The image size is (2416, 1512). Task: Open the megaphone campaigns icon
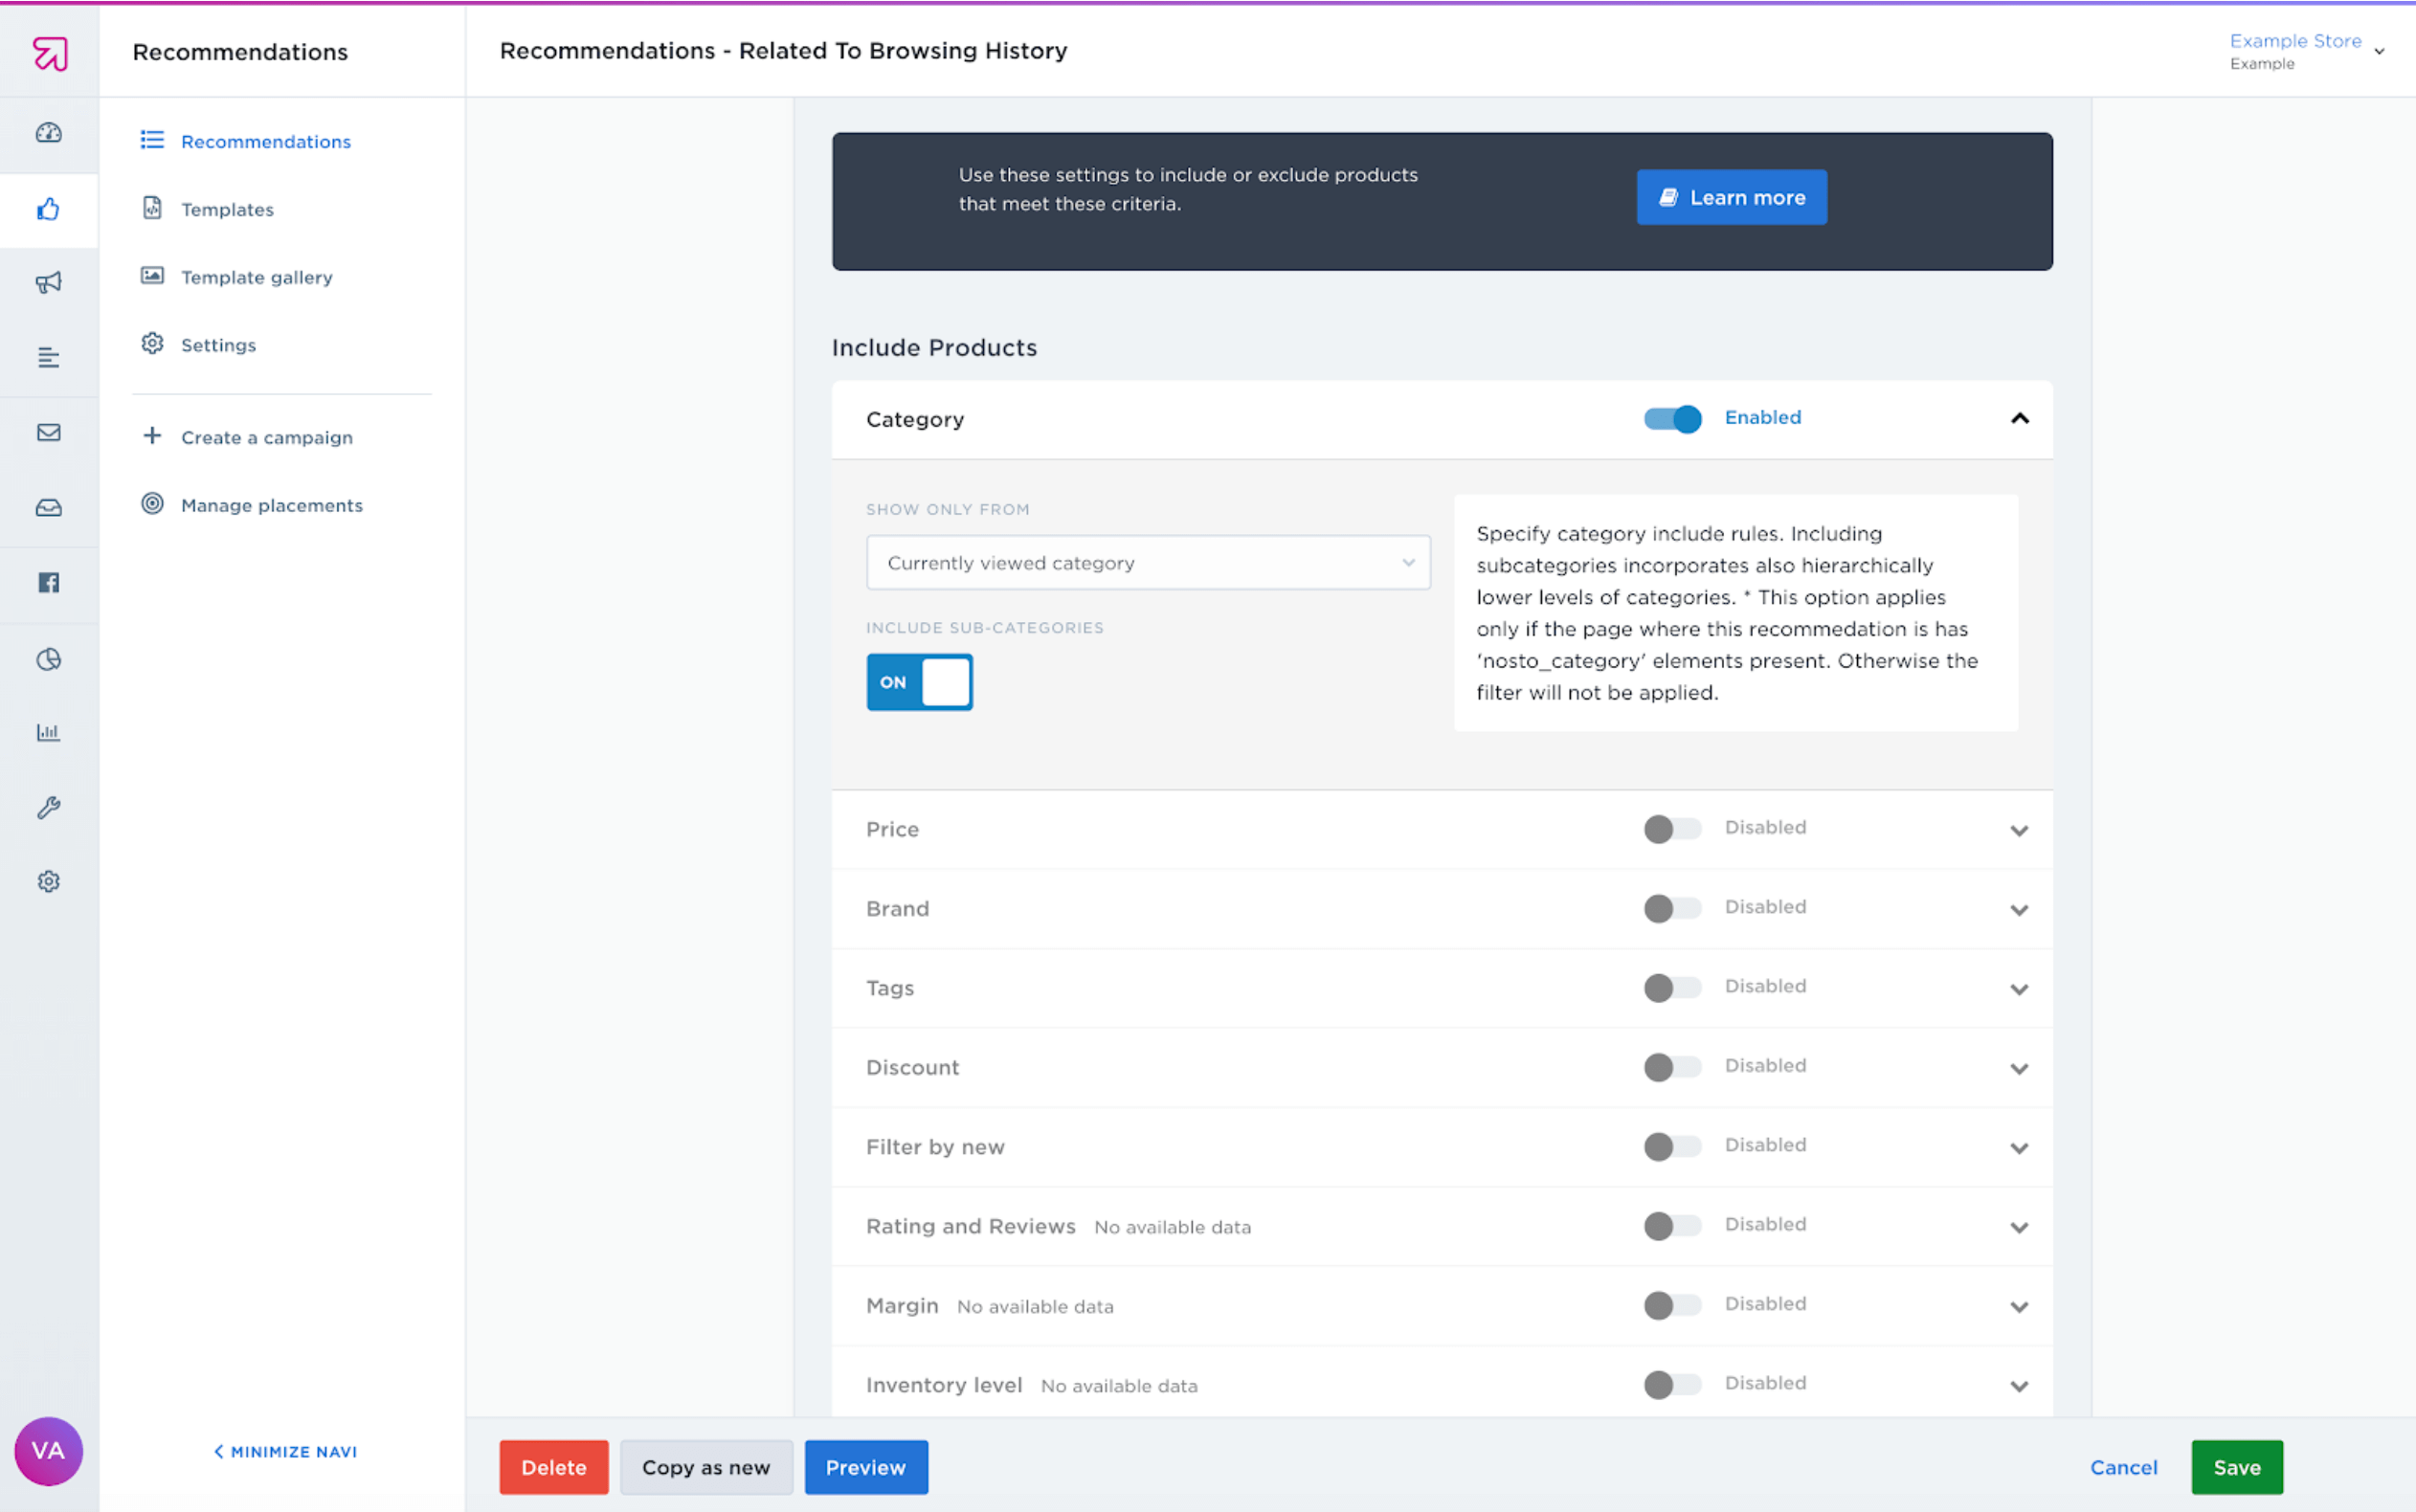(49, 283)
